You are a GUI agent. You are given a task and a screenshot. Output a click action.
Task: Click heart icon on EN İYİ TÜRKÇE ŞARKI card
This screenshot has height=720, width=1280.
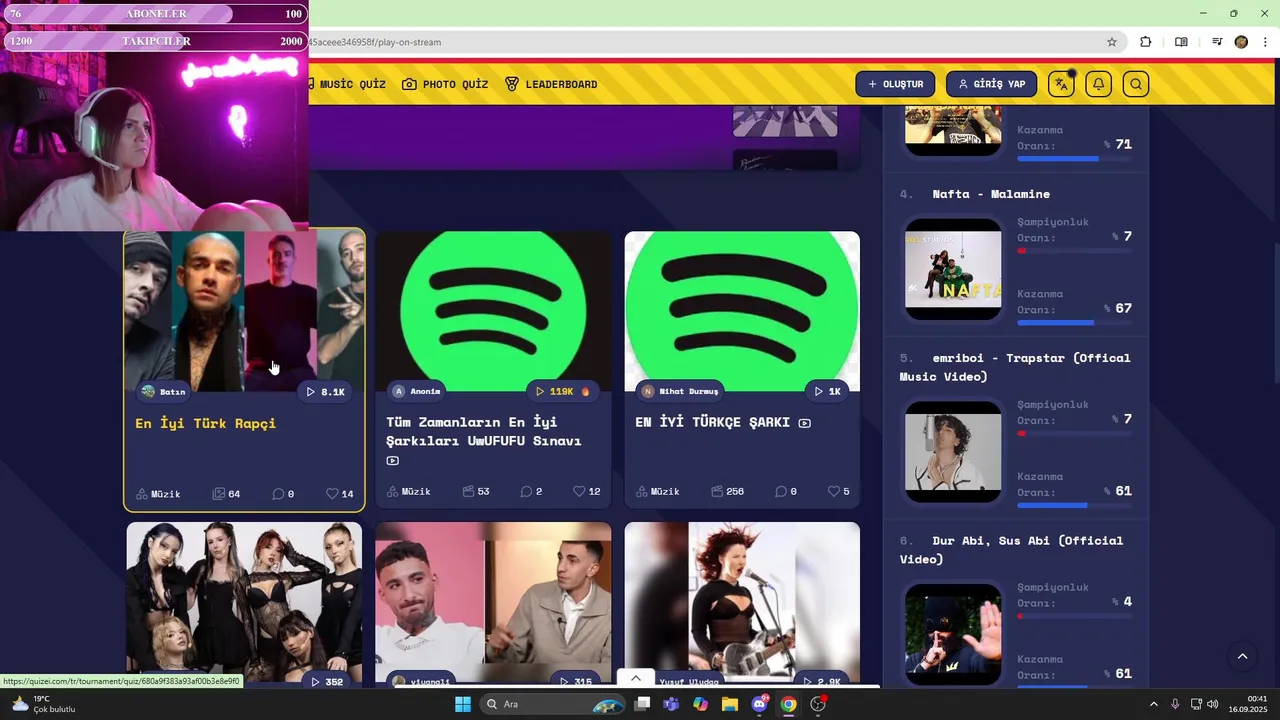pyautogui.click(x=833, y=492)
